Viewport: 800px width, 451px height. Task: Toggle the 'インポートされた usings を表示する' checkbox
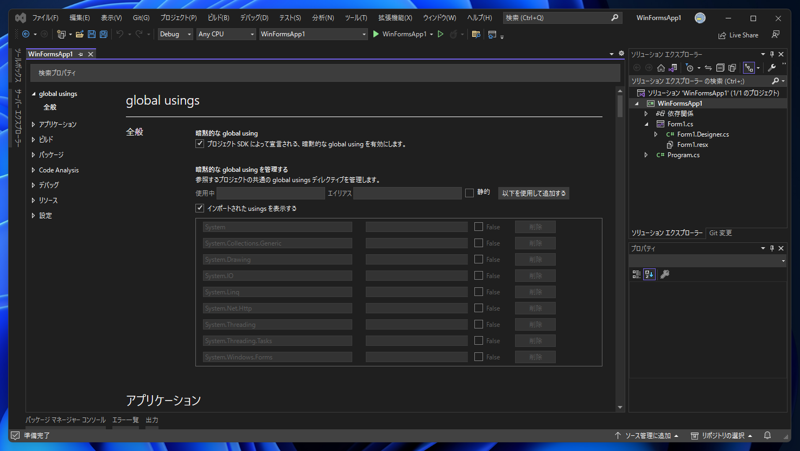(199, 208)
